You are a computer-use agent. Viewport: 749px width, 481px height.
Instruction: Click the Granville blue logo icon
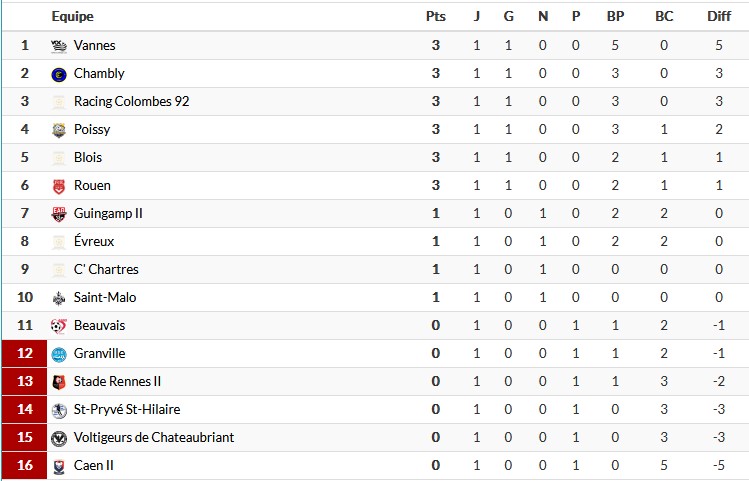[x=58, y=354]
